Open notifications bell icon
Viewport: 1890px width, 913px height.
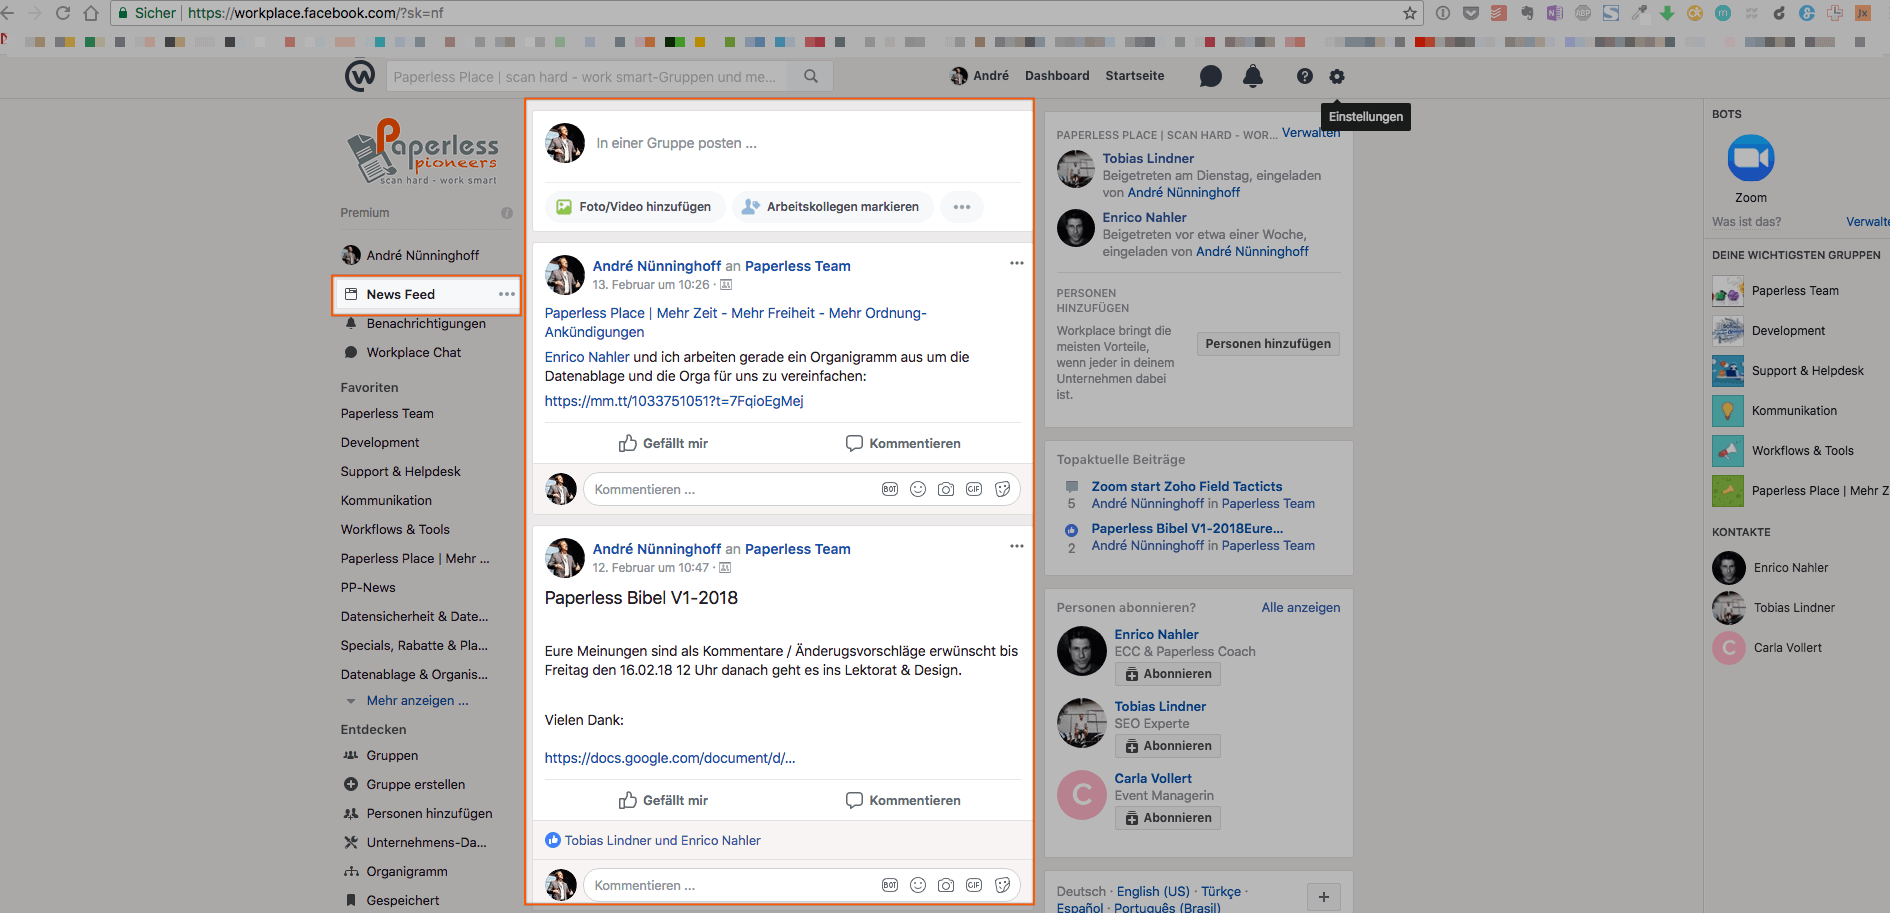point(1252,76)
